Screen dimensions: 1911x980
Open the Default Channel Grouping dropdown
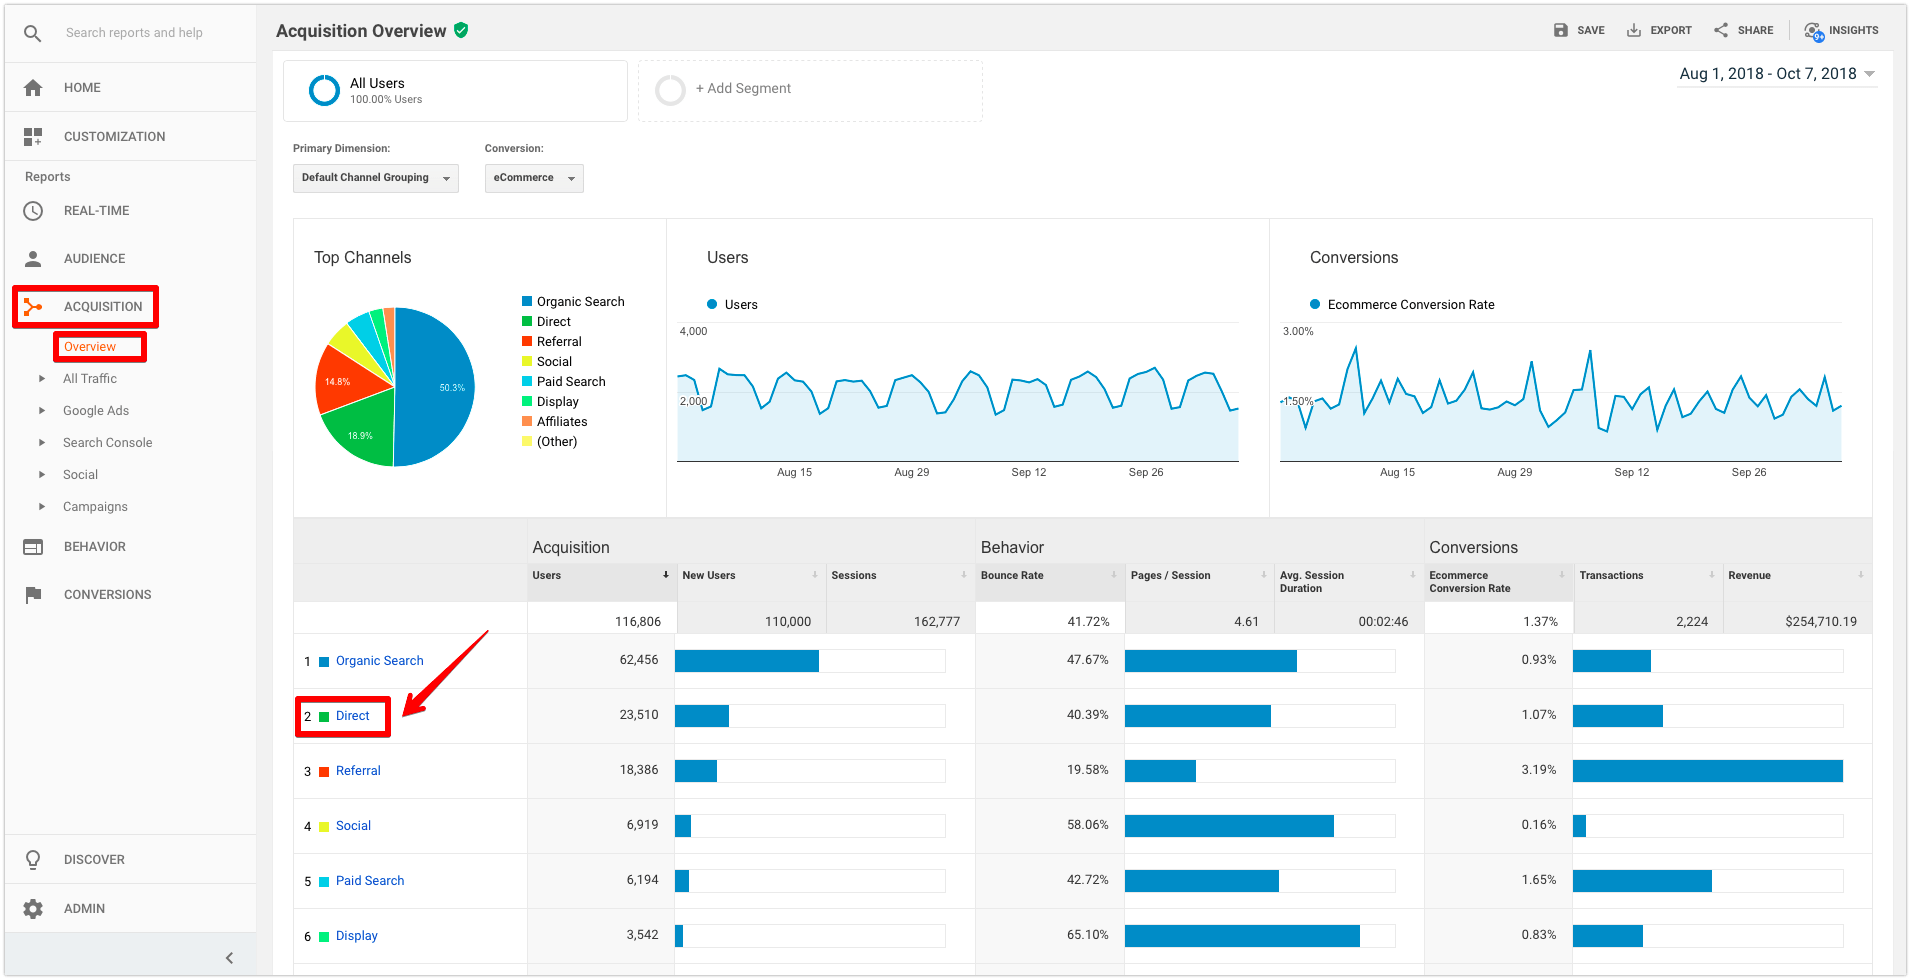click(x=376, y=178)
